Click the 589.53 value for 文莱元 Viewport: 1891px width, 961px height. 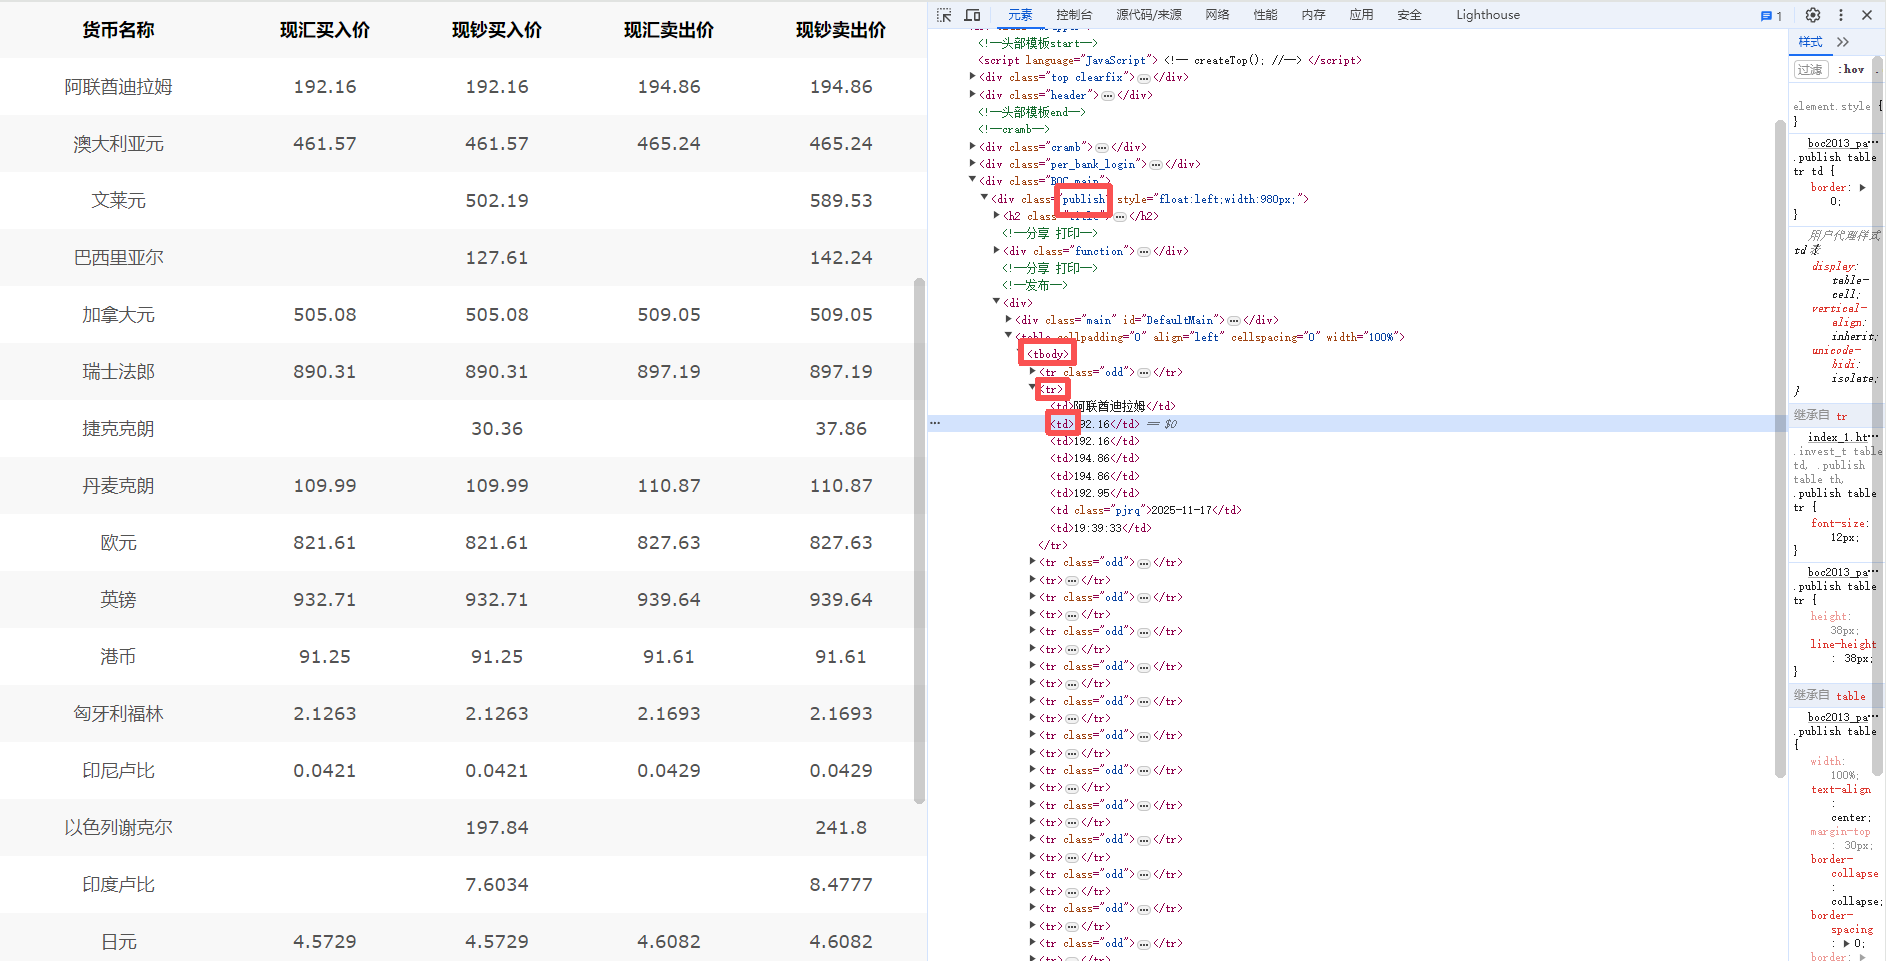tap(841, 201)
